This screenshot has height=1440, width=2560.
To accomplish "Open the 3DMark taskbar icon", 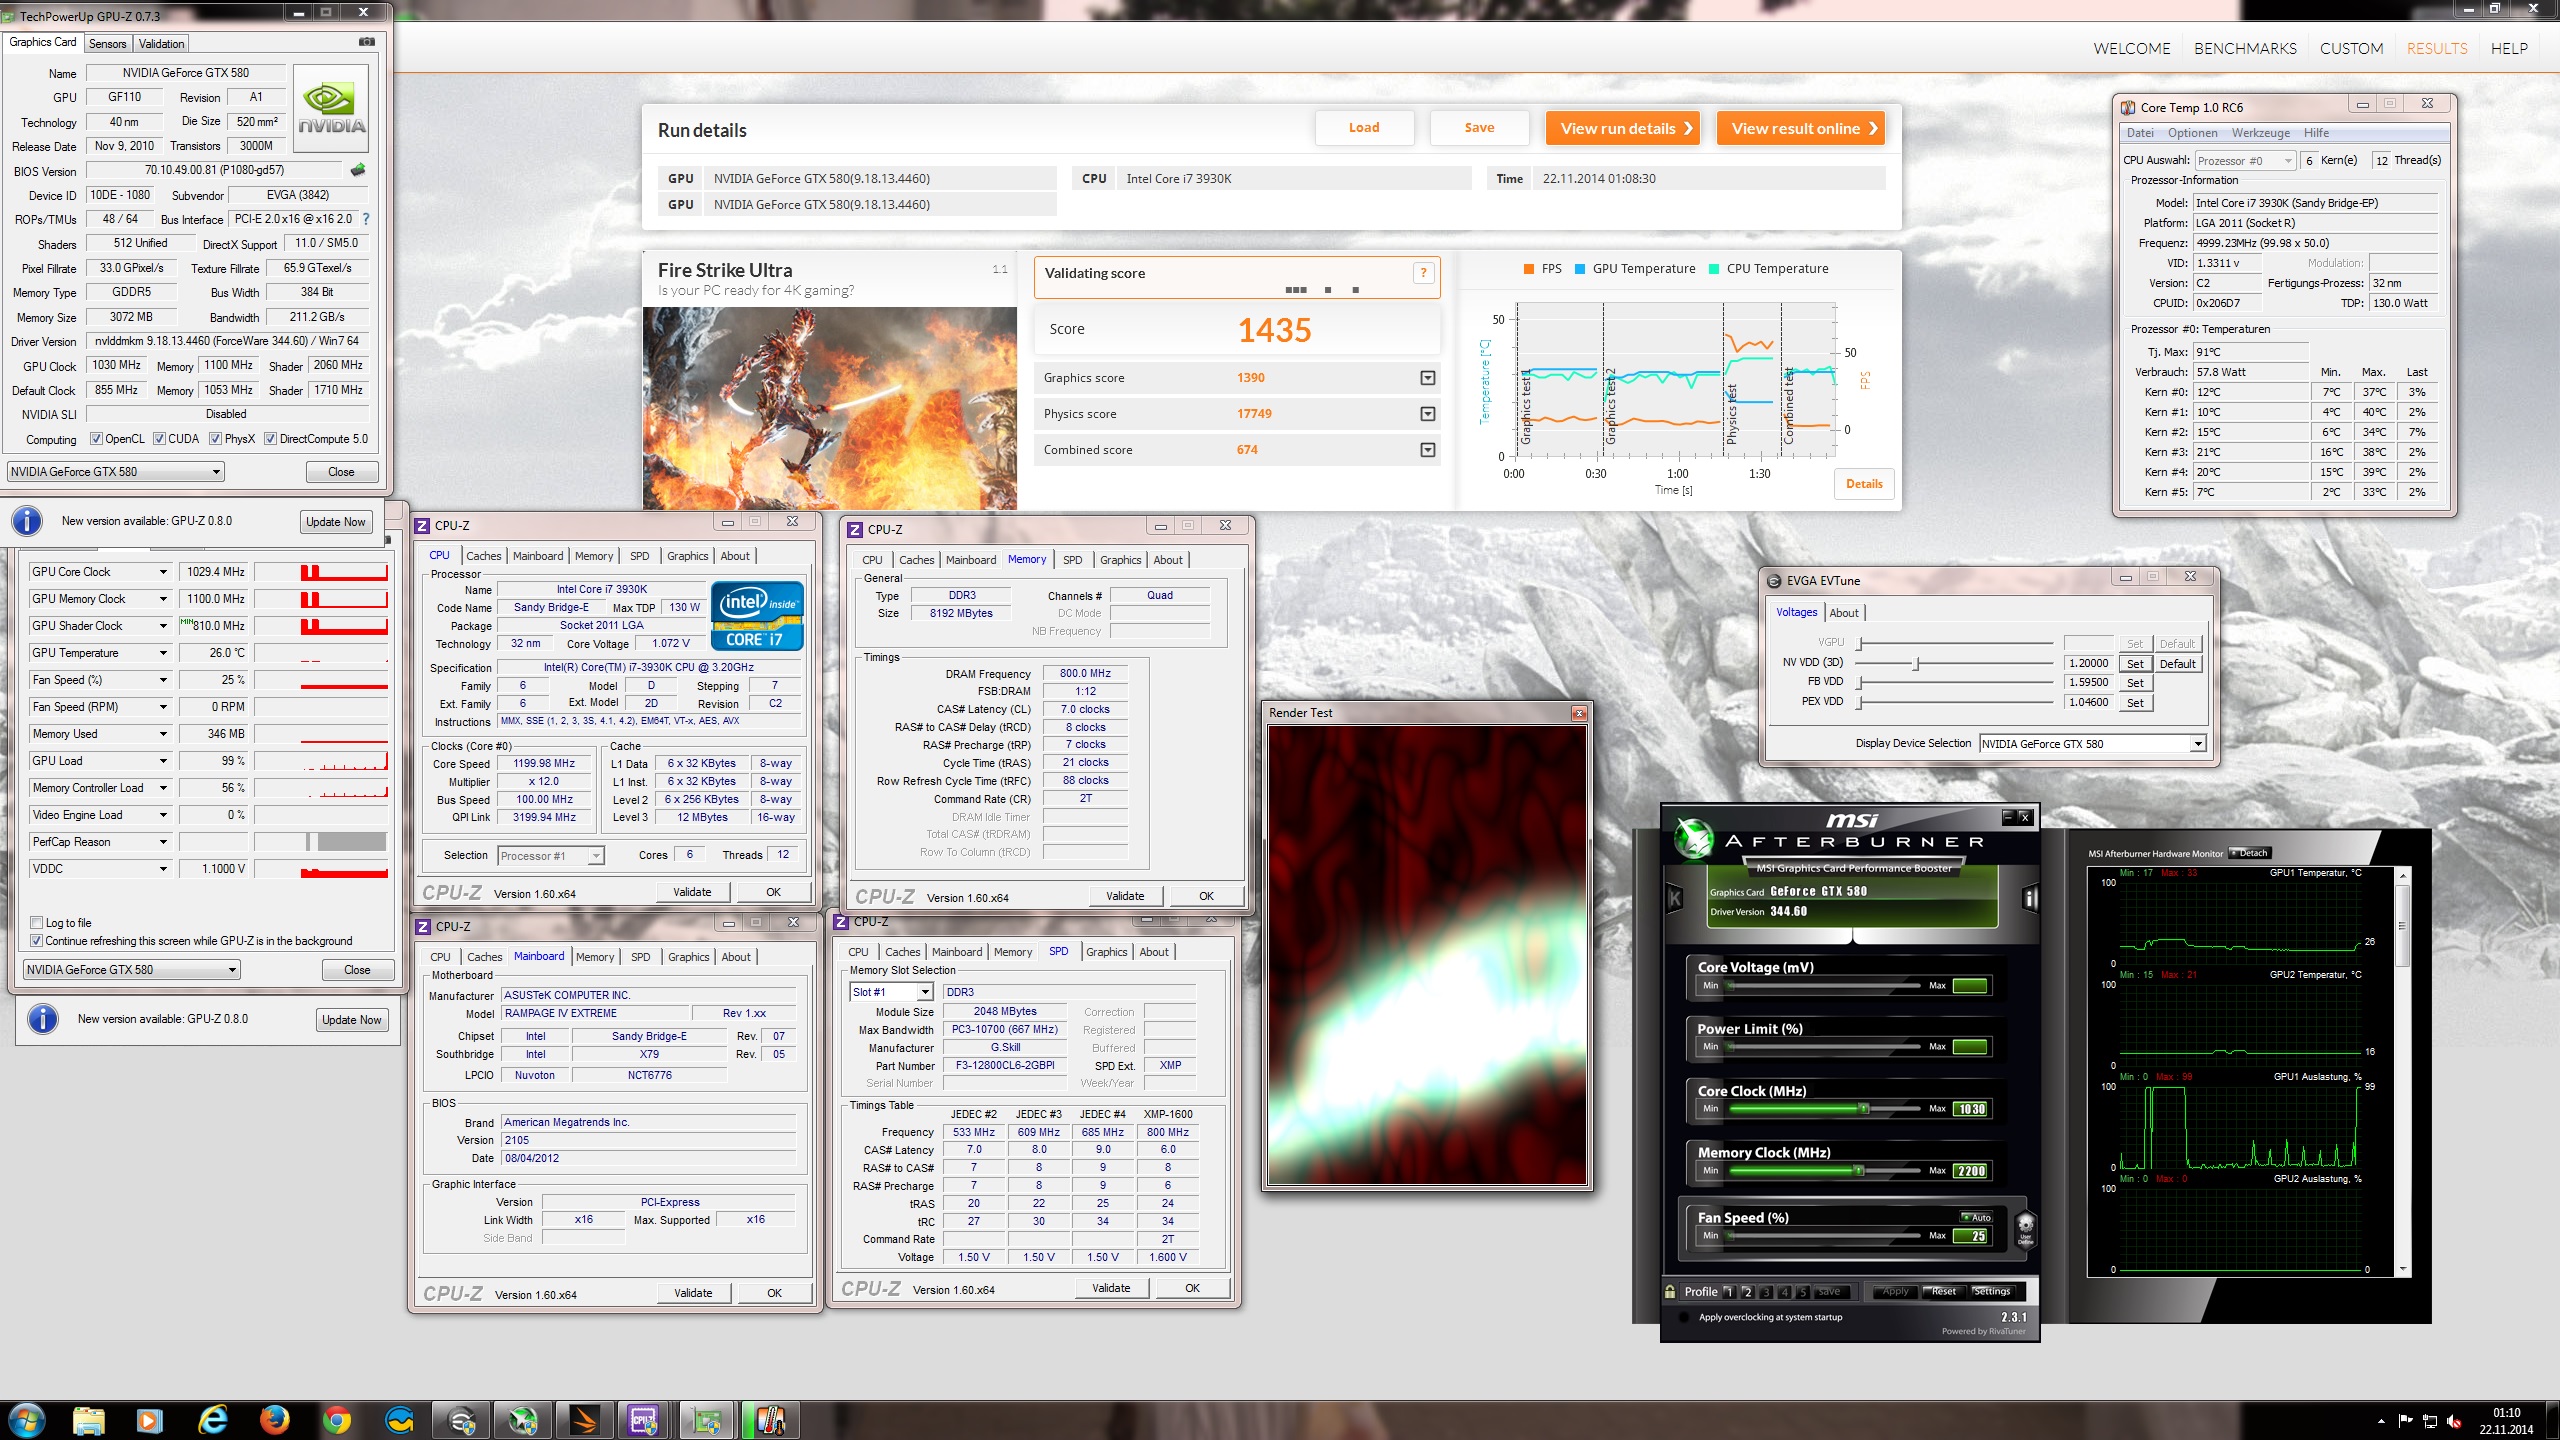I will tap(585, 1420).
